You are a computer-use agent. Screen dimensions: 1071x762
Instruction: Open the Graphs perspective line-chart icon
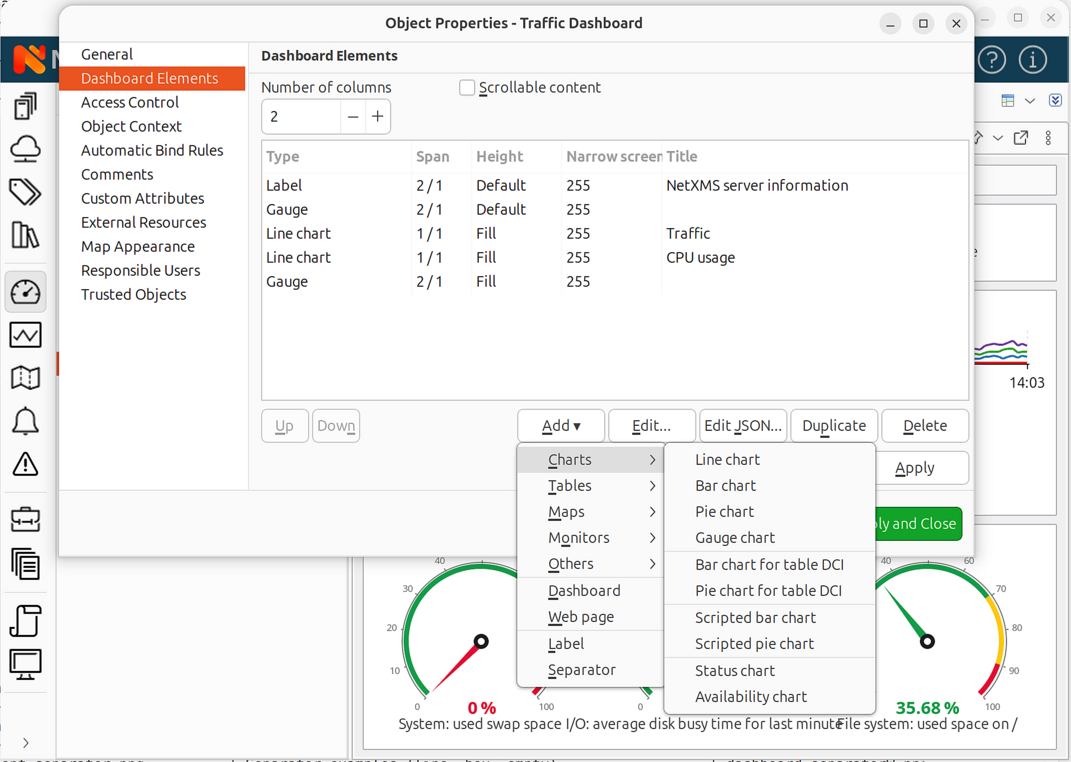tap(25, 334)
